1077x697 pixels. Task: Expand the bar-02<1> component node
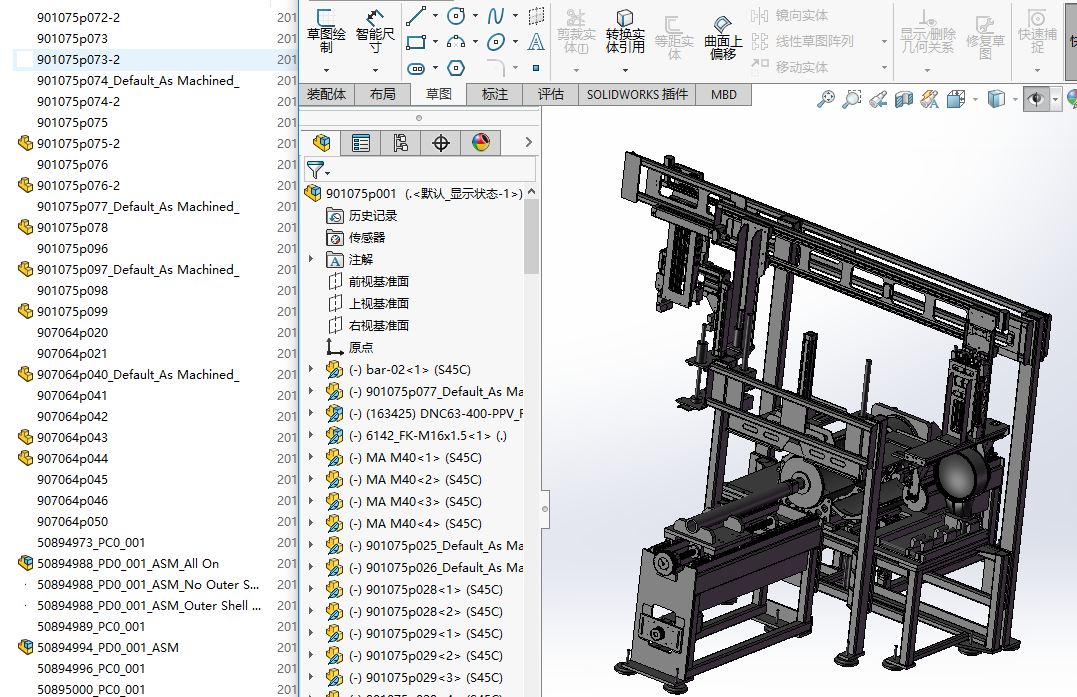(x=310, y=370)
